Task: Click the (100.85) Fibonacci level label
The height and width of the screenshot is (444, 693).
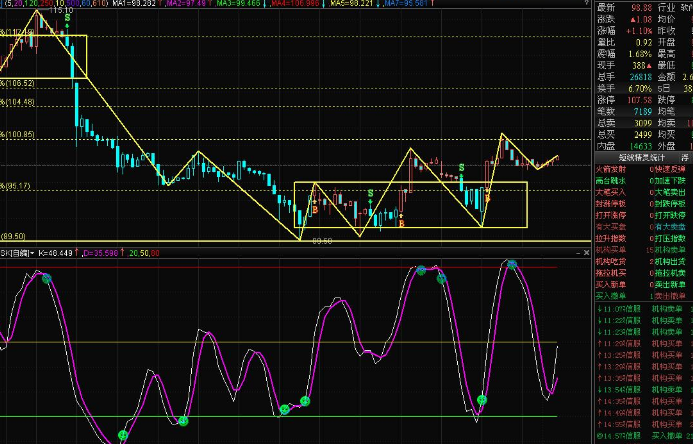Action: [x=19, y=134]
